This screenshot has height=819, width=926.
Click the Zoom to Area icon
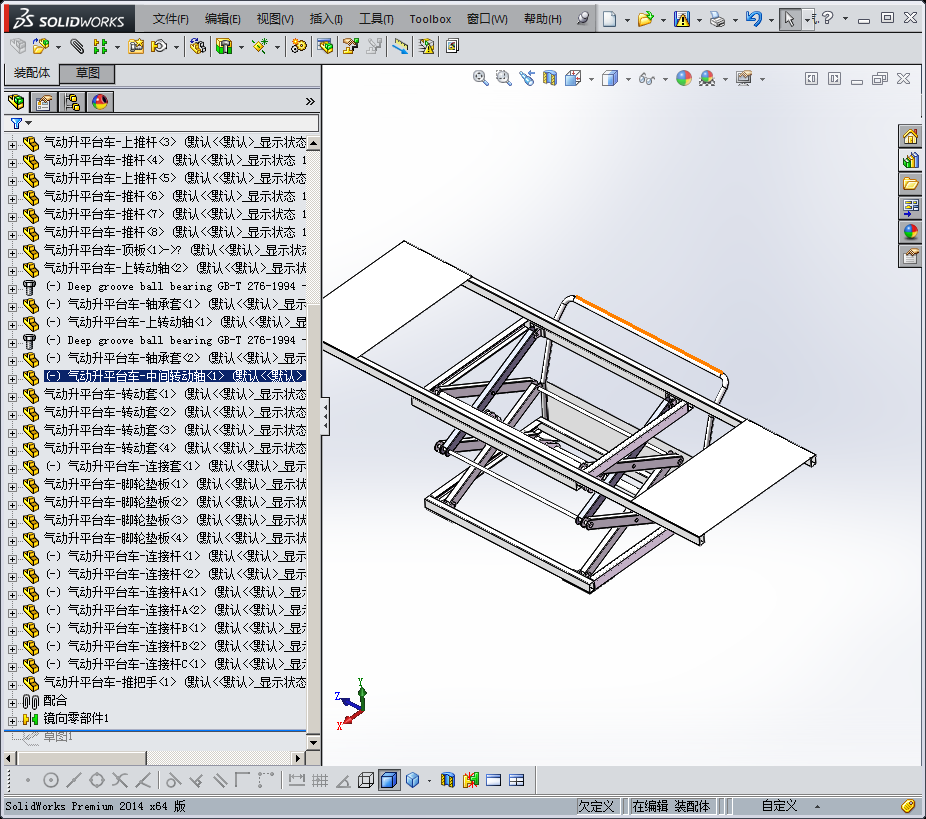(503, 78)
